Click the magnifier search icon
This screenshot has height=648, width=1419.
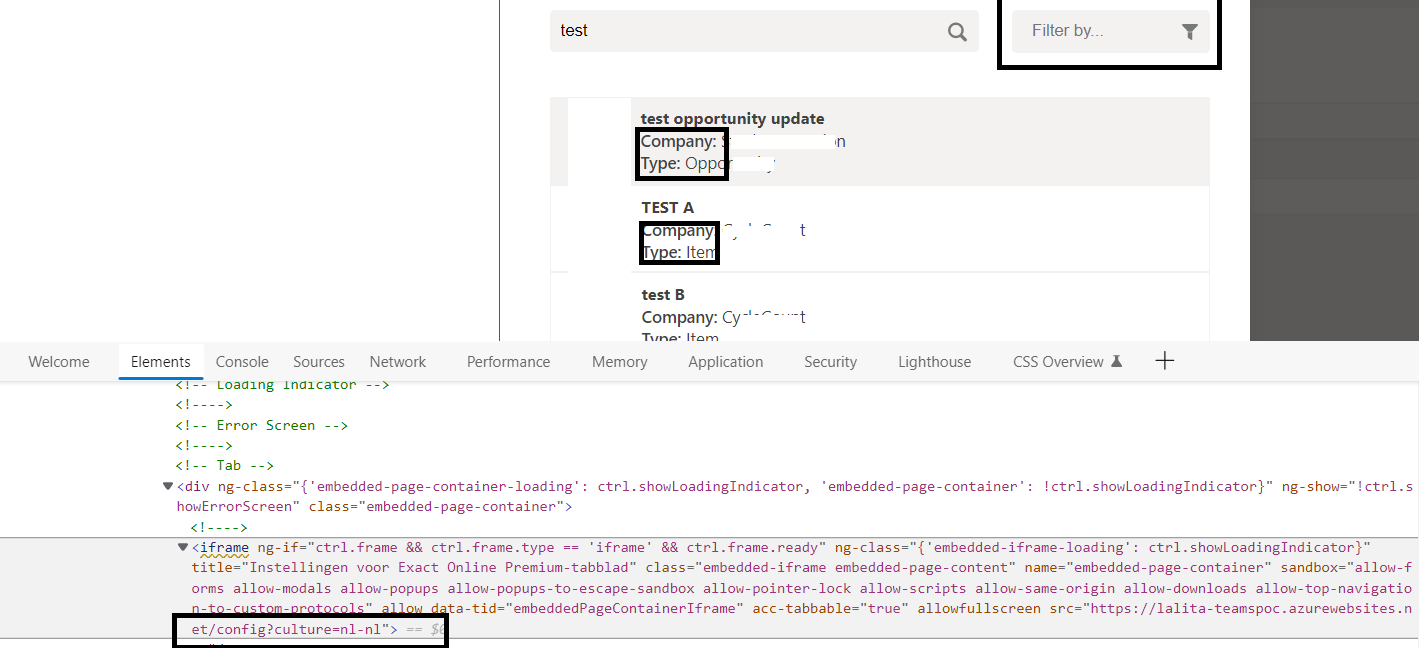tap(957, 32)
